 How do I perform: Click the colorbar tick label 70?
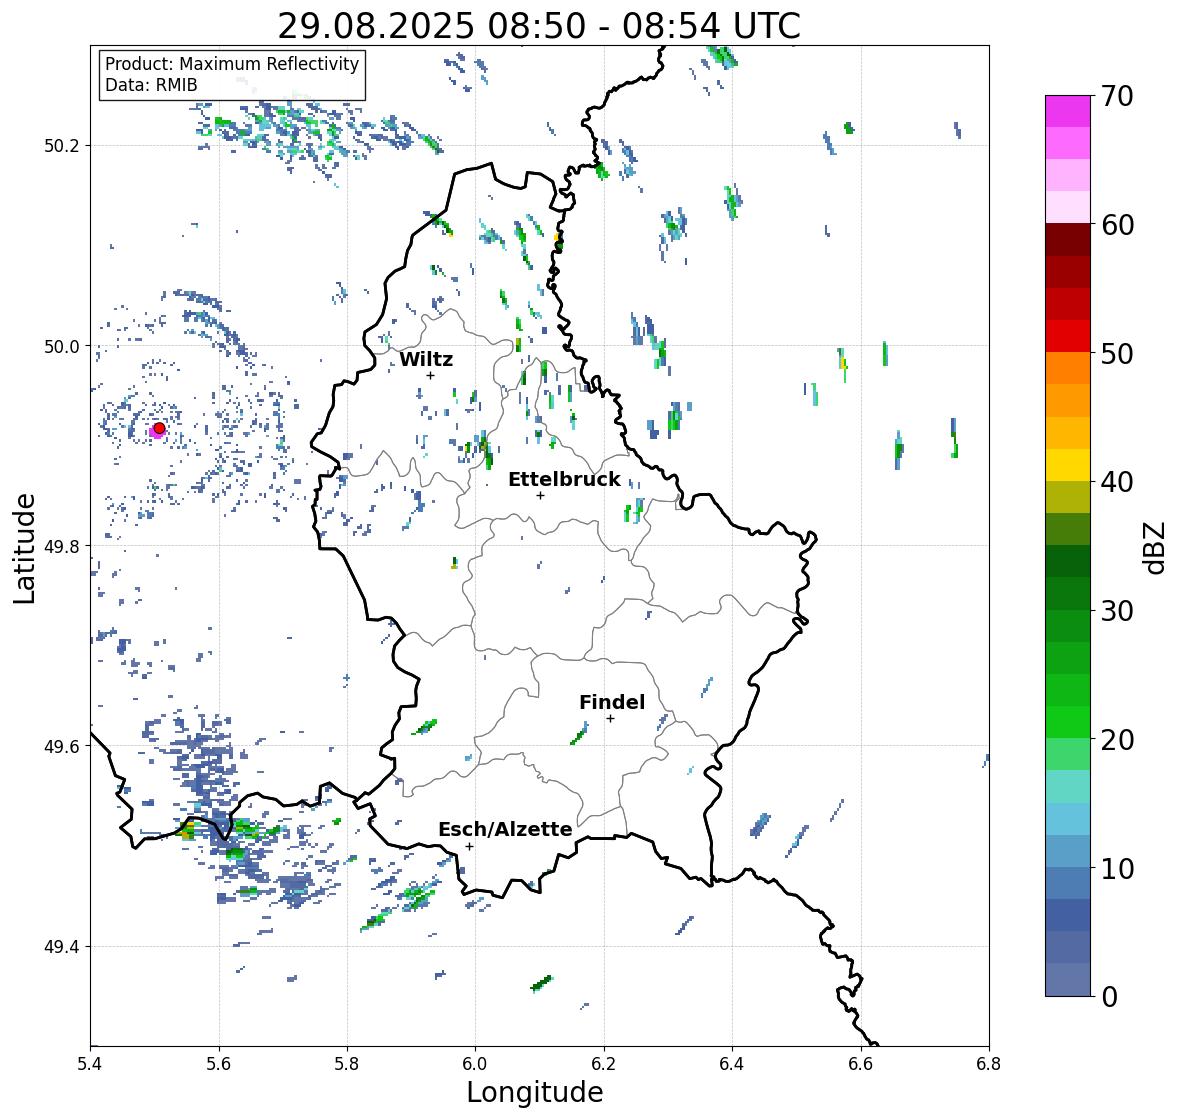pyautogui.click(x=1117, y=96)
